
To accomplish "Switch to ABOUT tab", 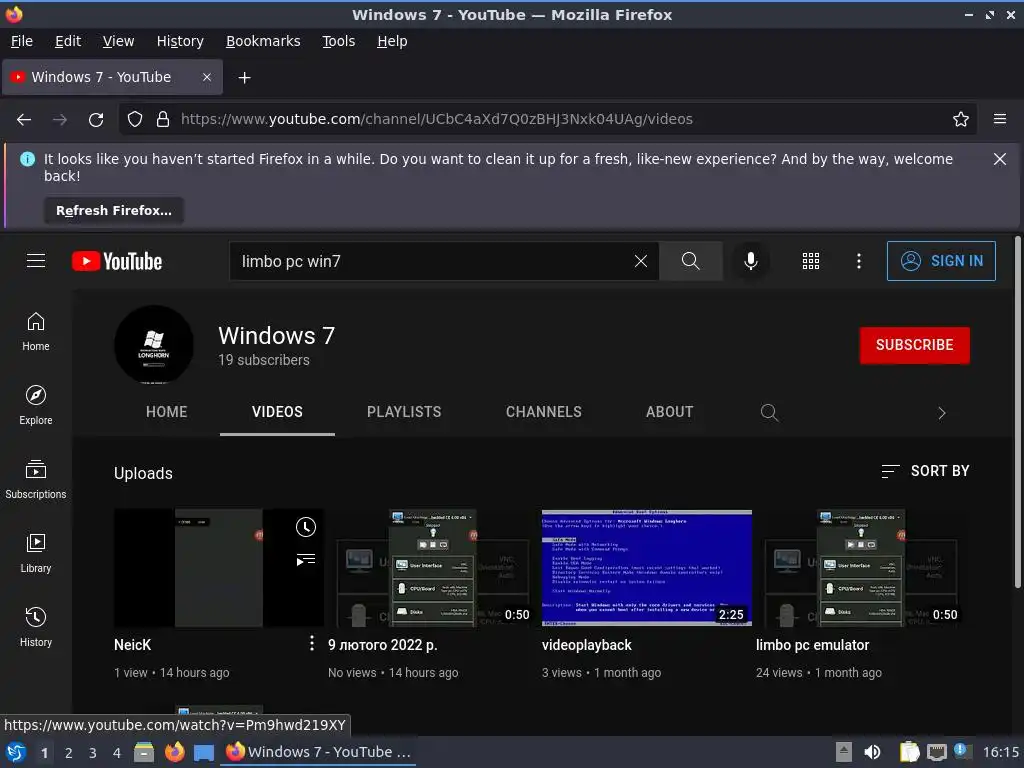I will tap(669, 412).
